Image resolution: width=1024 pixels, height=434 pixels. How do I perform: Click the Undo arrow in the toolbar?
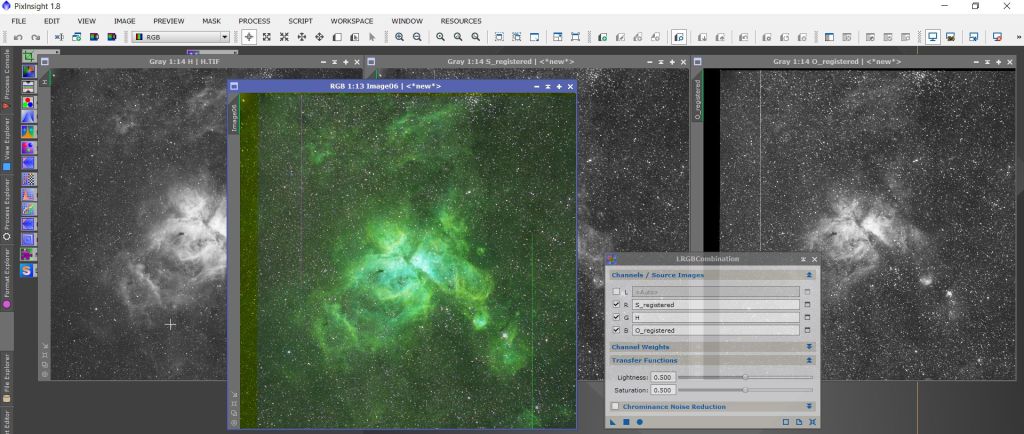(19, 37)
